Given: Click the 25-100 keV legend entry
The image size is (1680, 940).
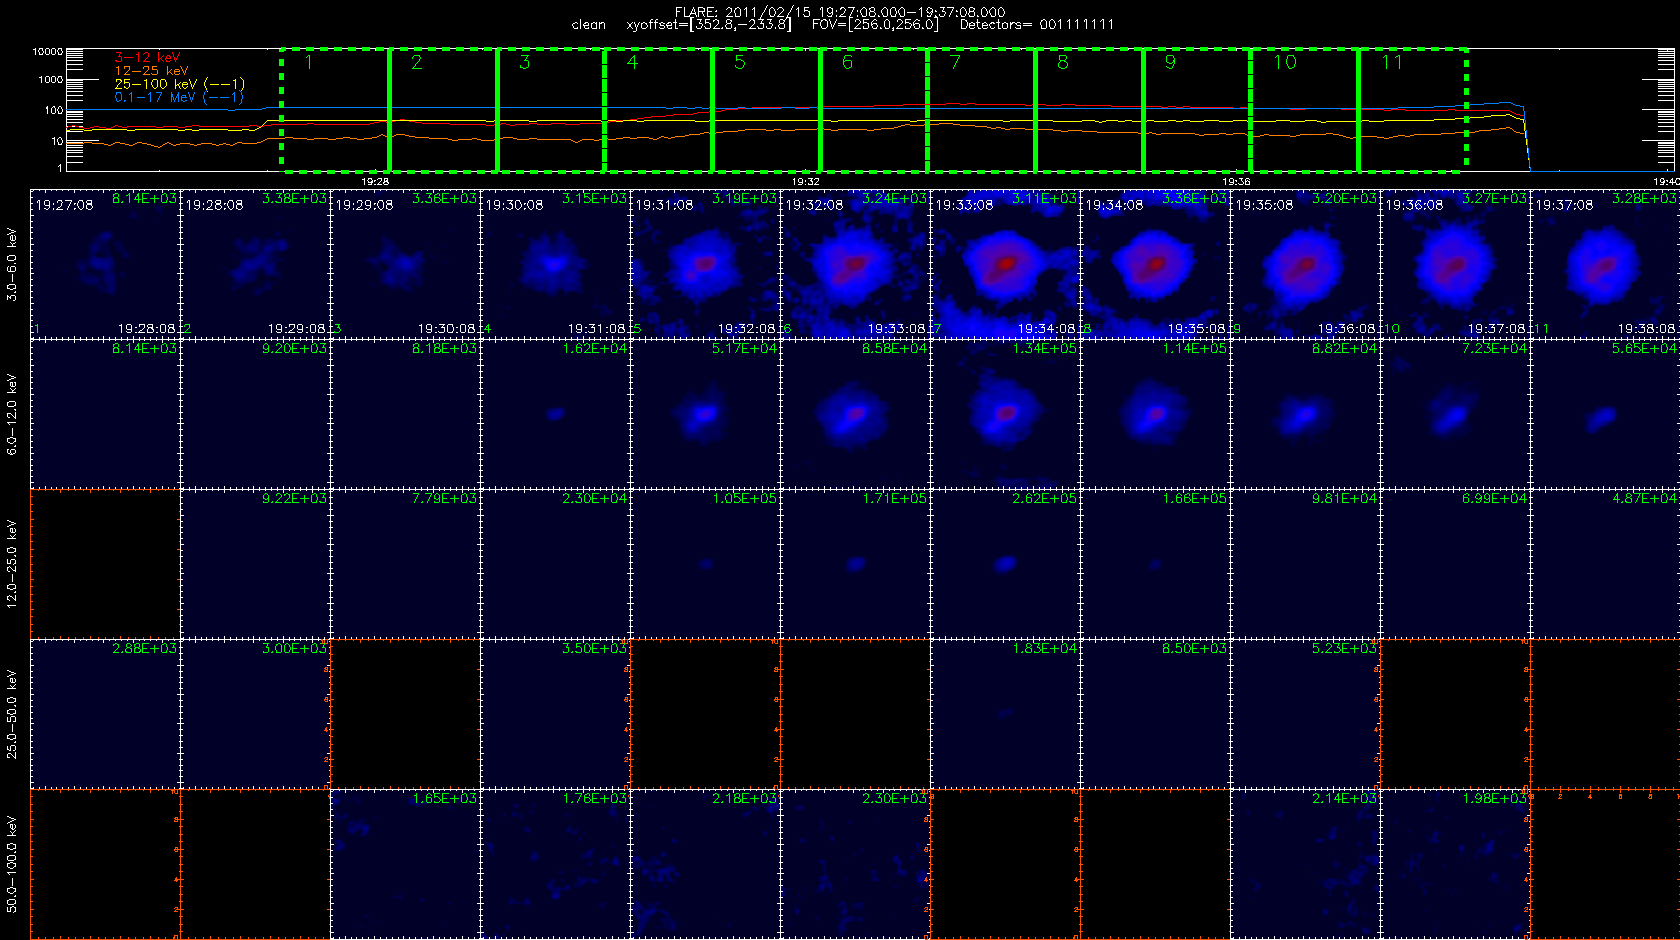Looking at the screenshot, I should (179, 84).
